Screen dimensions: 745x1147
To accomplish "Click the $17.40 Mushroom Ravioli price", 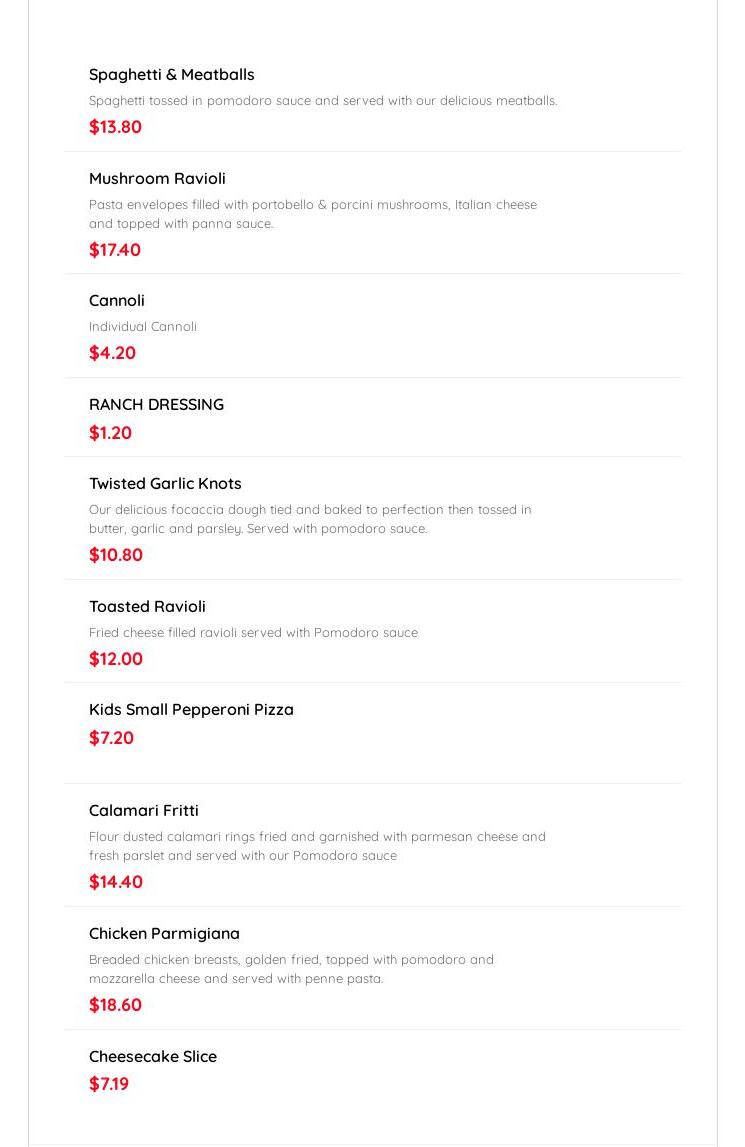I will tap(115, 250).
